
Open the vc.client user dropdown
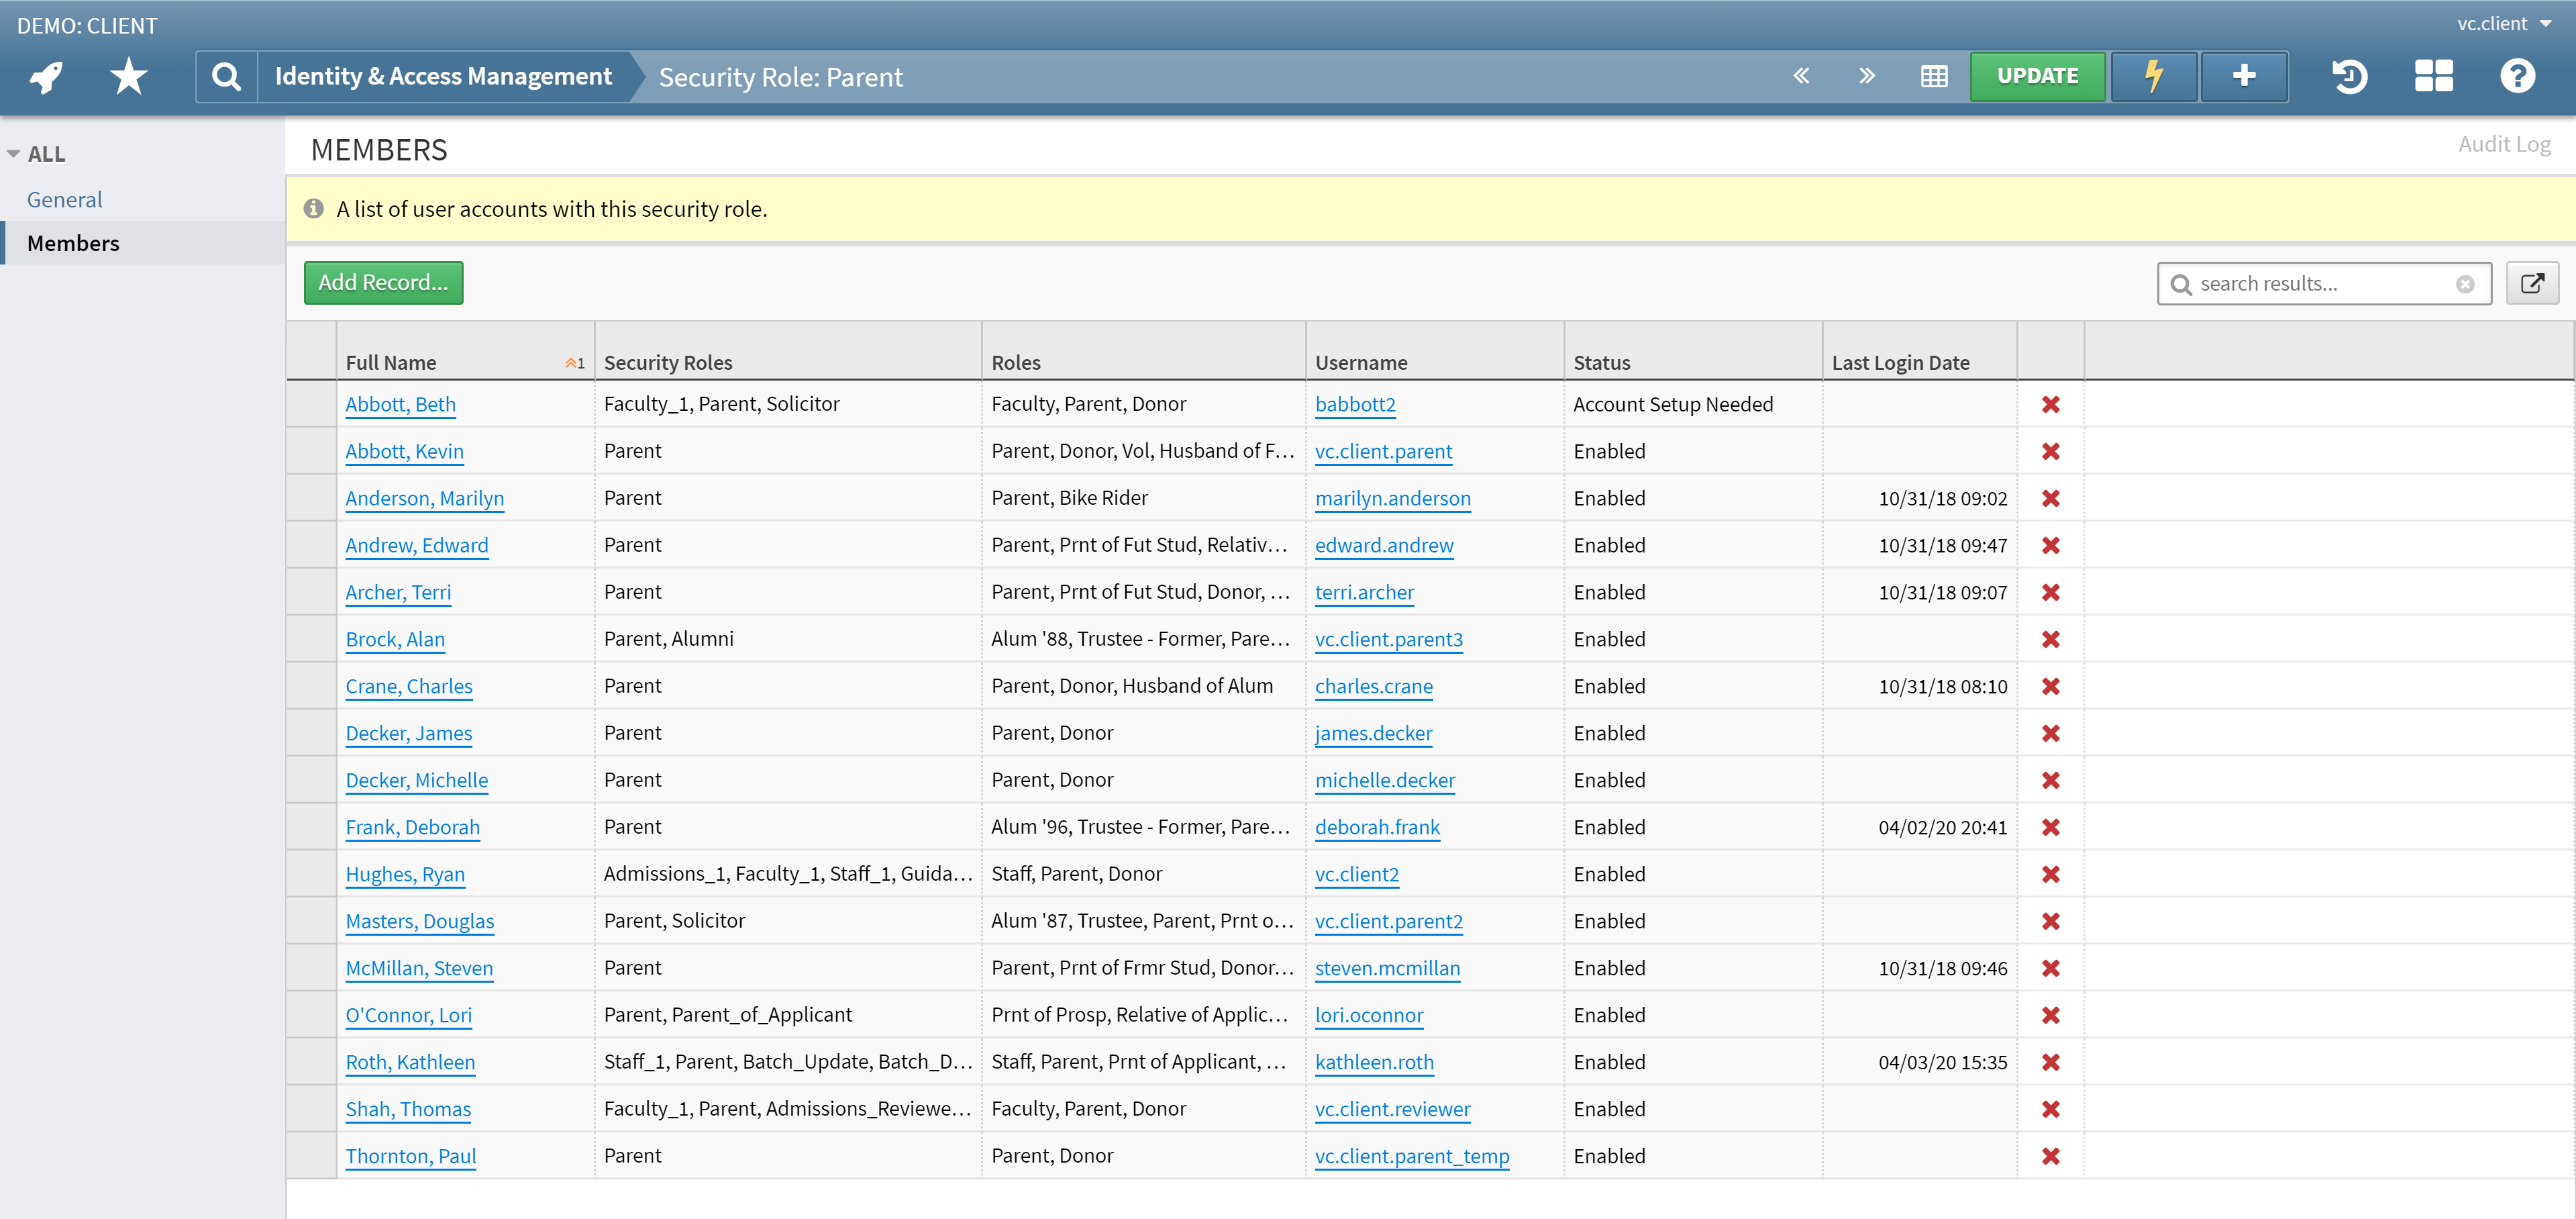pos(2504,23)
